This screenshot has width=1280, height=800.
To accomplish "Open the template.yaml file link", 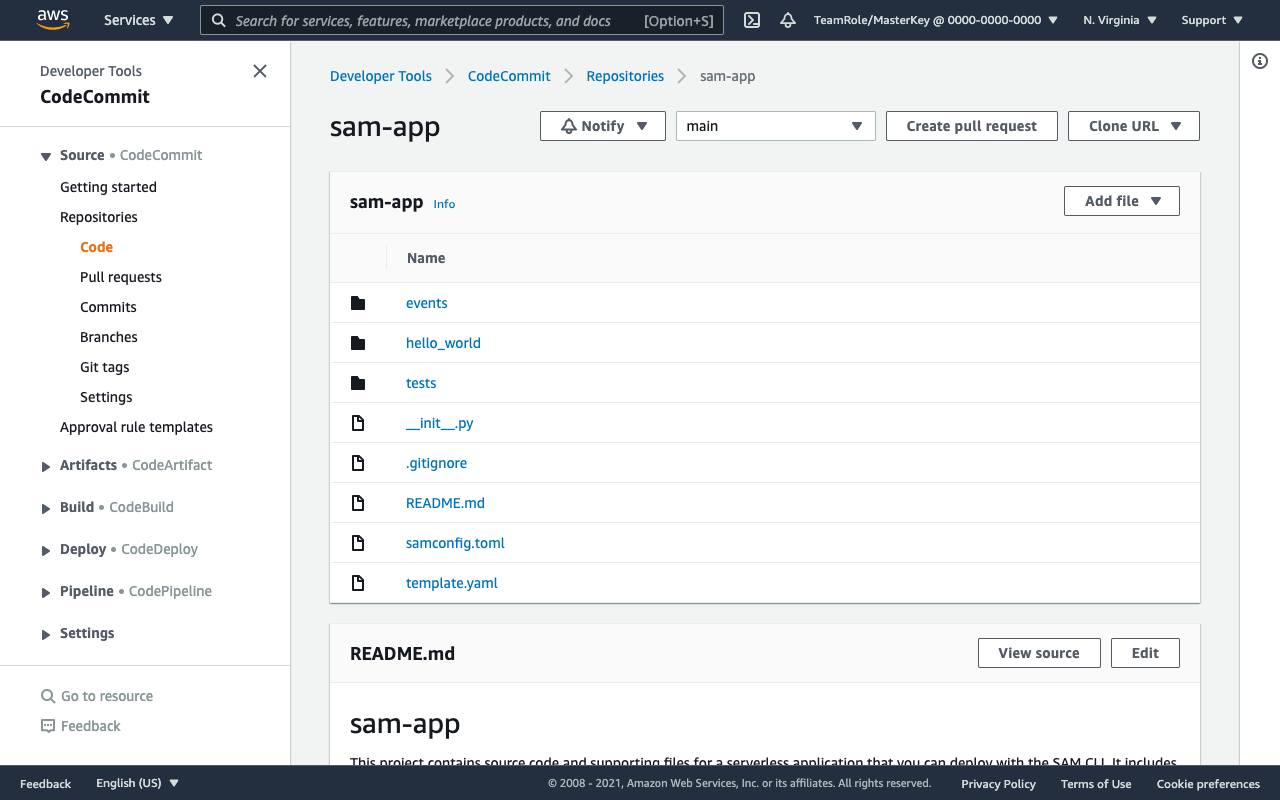I will [452, 583].
